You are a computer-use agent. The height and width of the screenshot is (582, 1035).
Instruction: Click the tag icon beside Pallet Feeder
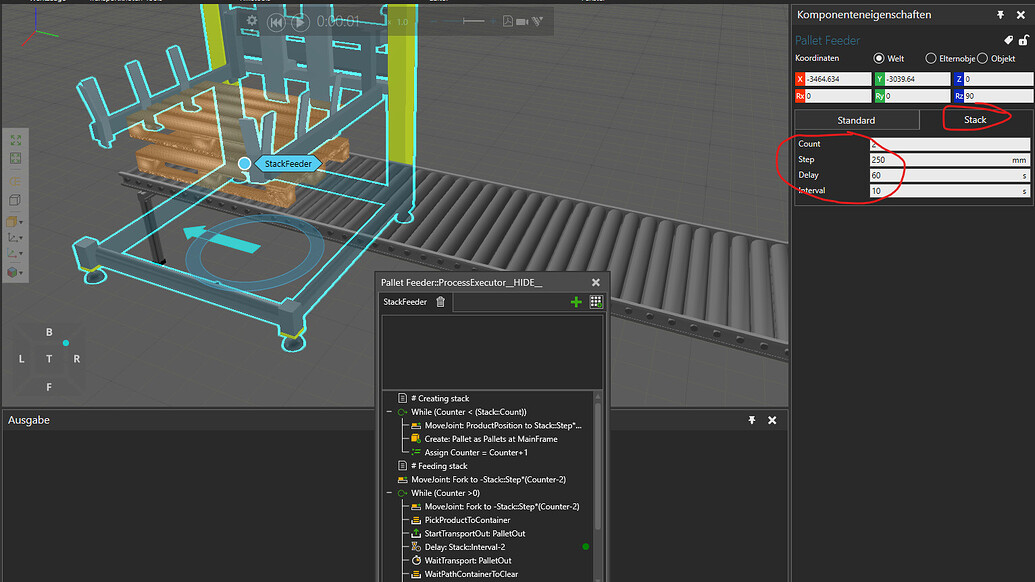click(1009, 40)
